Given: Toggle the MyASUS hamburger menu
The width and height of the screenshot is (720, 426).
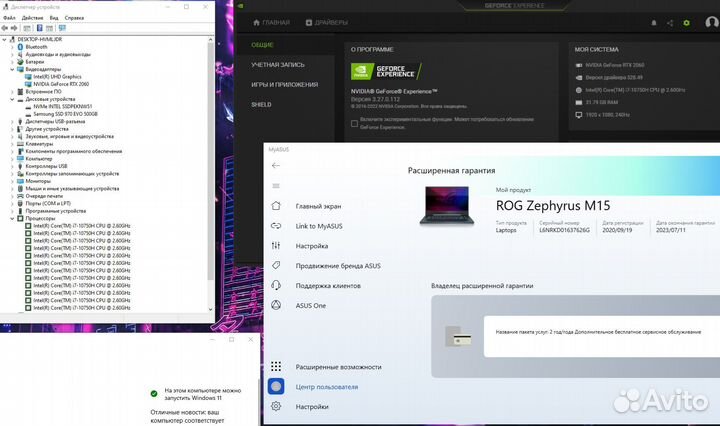Looking at the screenshot, I should tap(276, 186).
